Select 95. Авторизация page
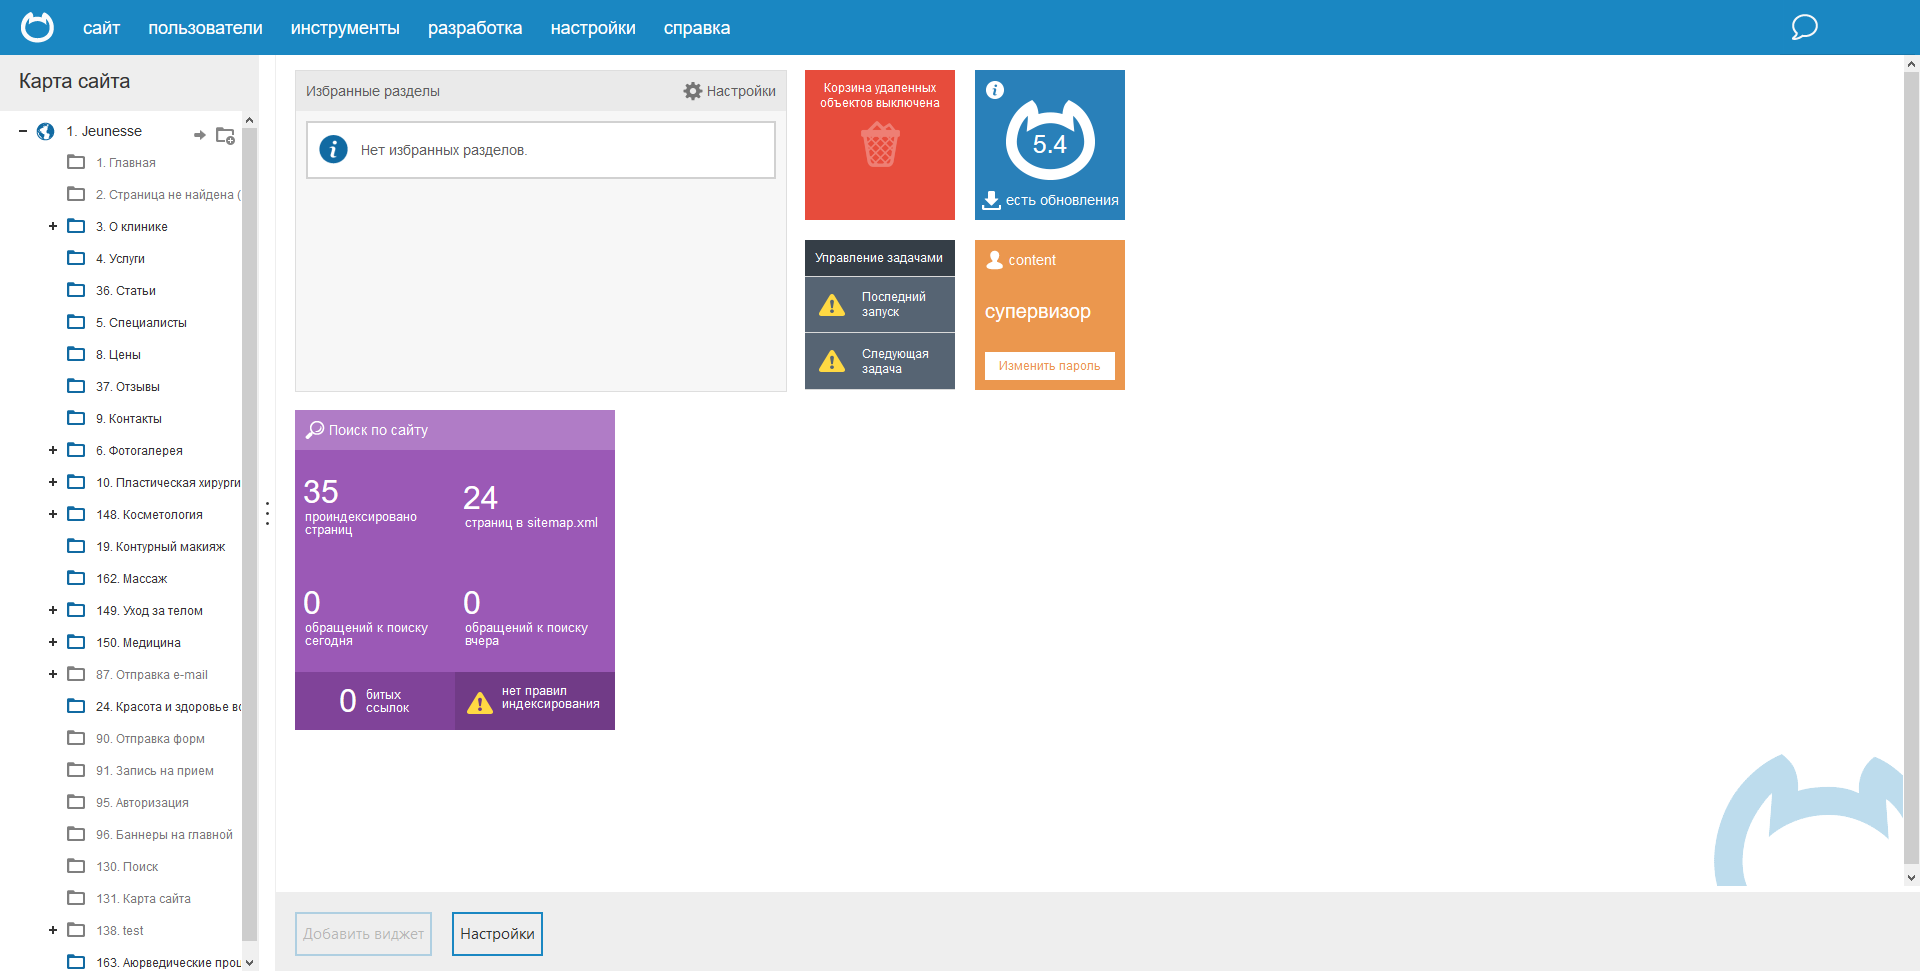 coord(142,802)
